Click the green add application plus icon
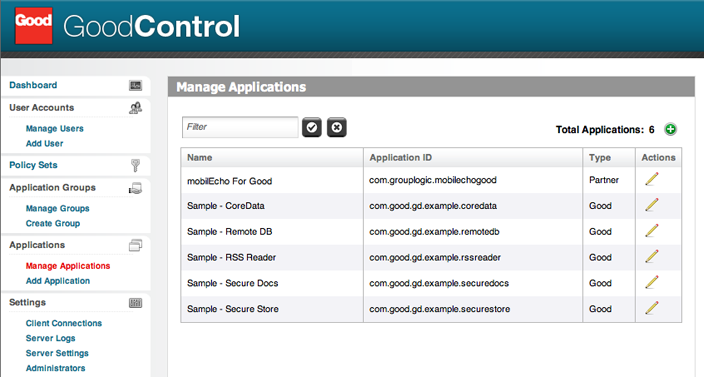 [x=670, y=129]
